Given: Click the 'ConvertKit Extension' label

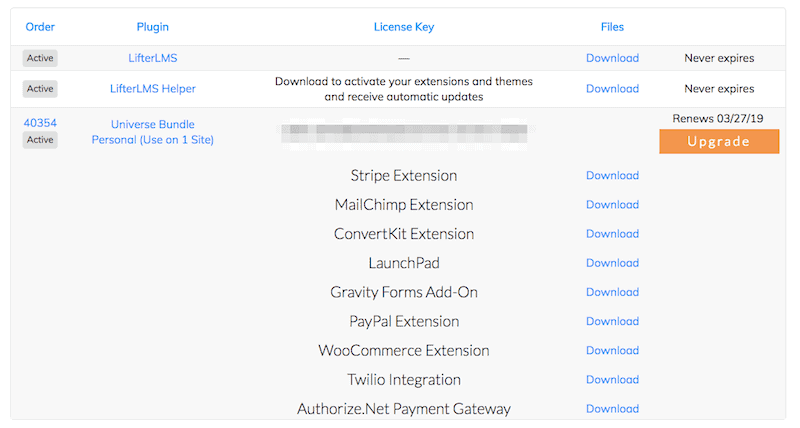Looking at the screenshot, I should coord(404,234).
